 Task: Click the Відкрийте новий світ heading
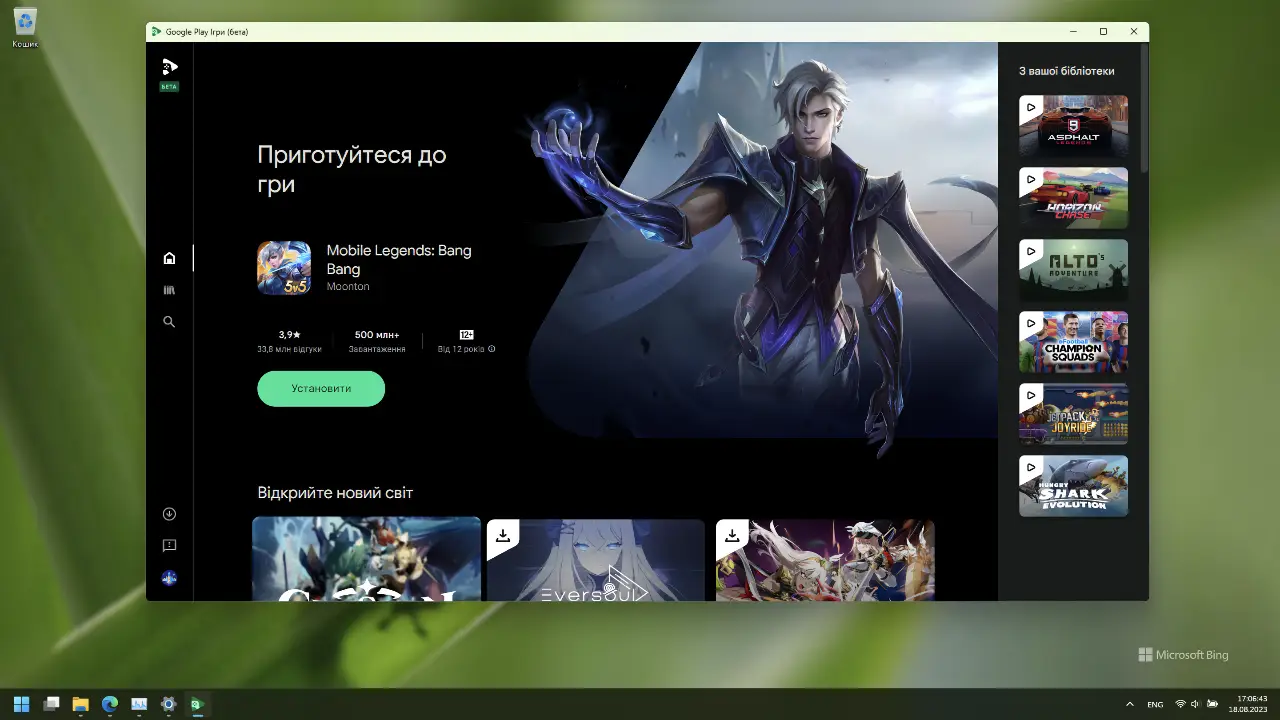tap(335, 493)
